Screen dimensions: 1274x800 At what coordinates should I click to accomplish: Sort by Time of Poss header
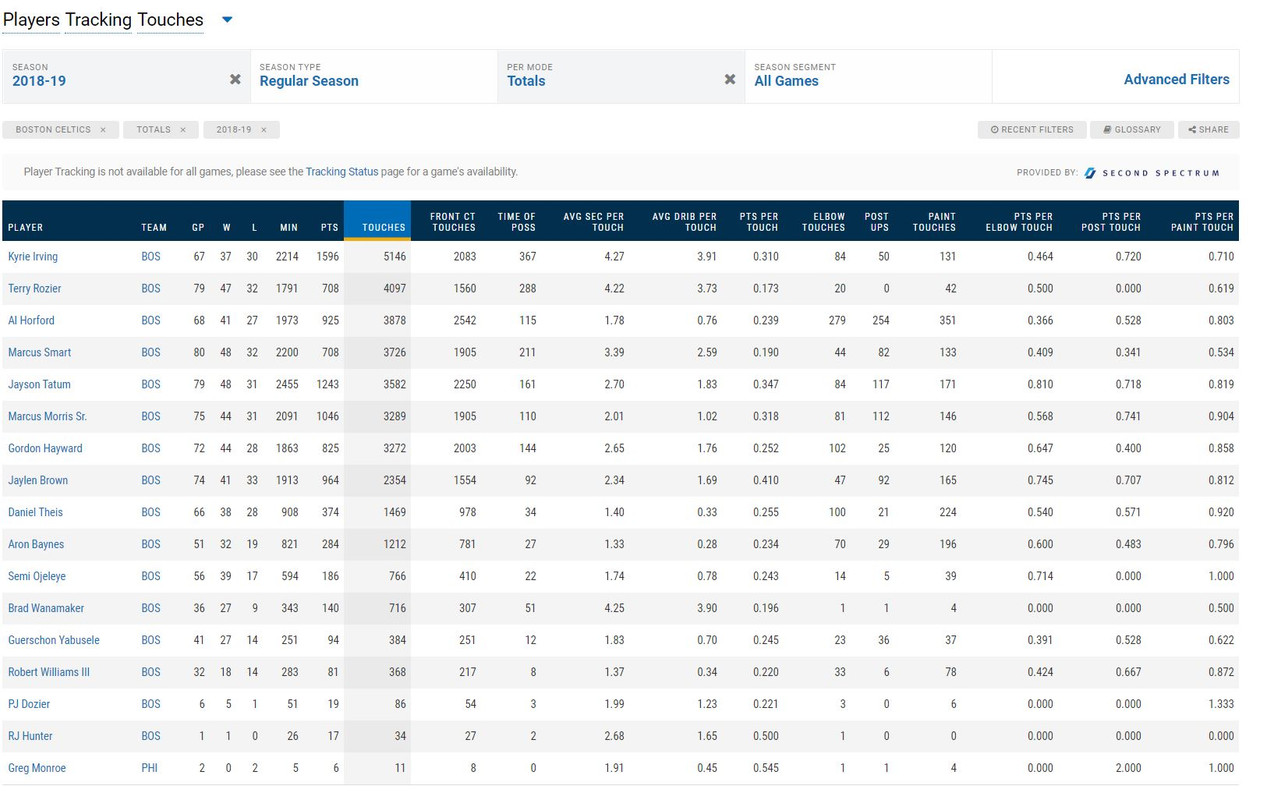pos(517,222)
